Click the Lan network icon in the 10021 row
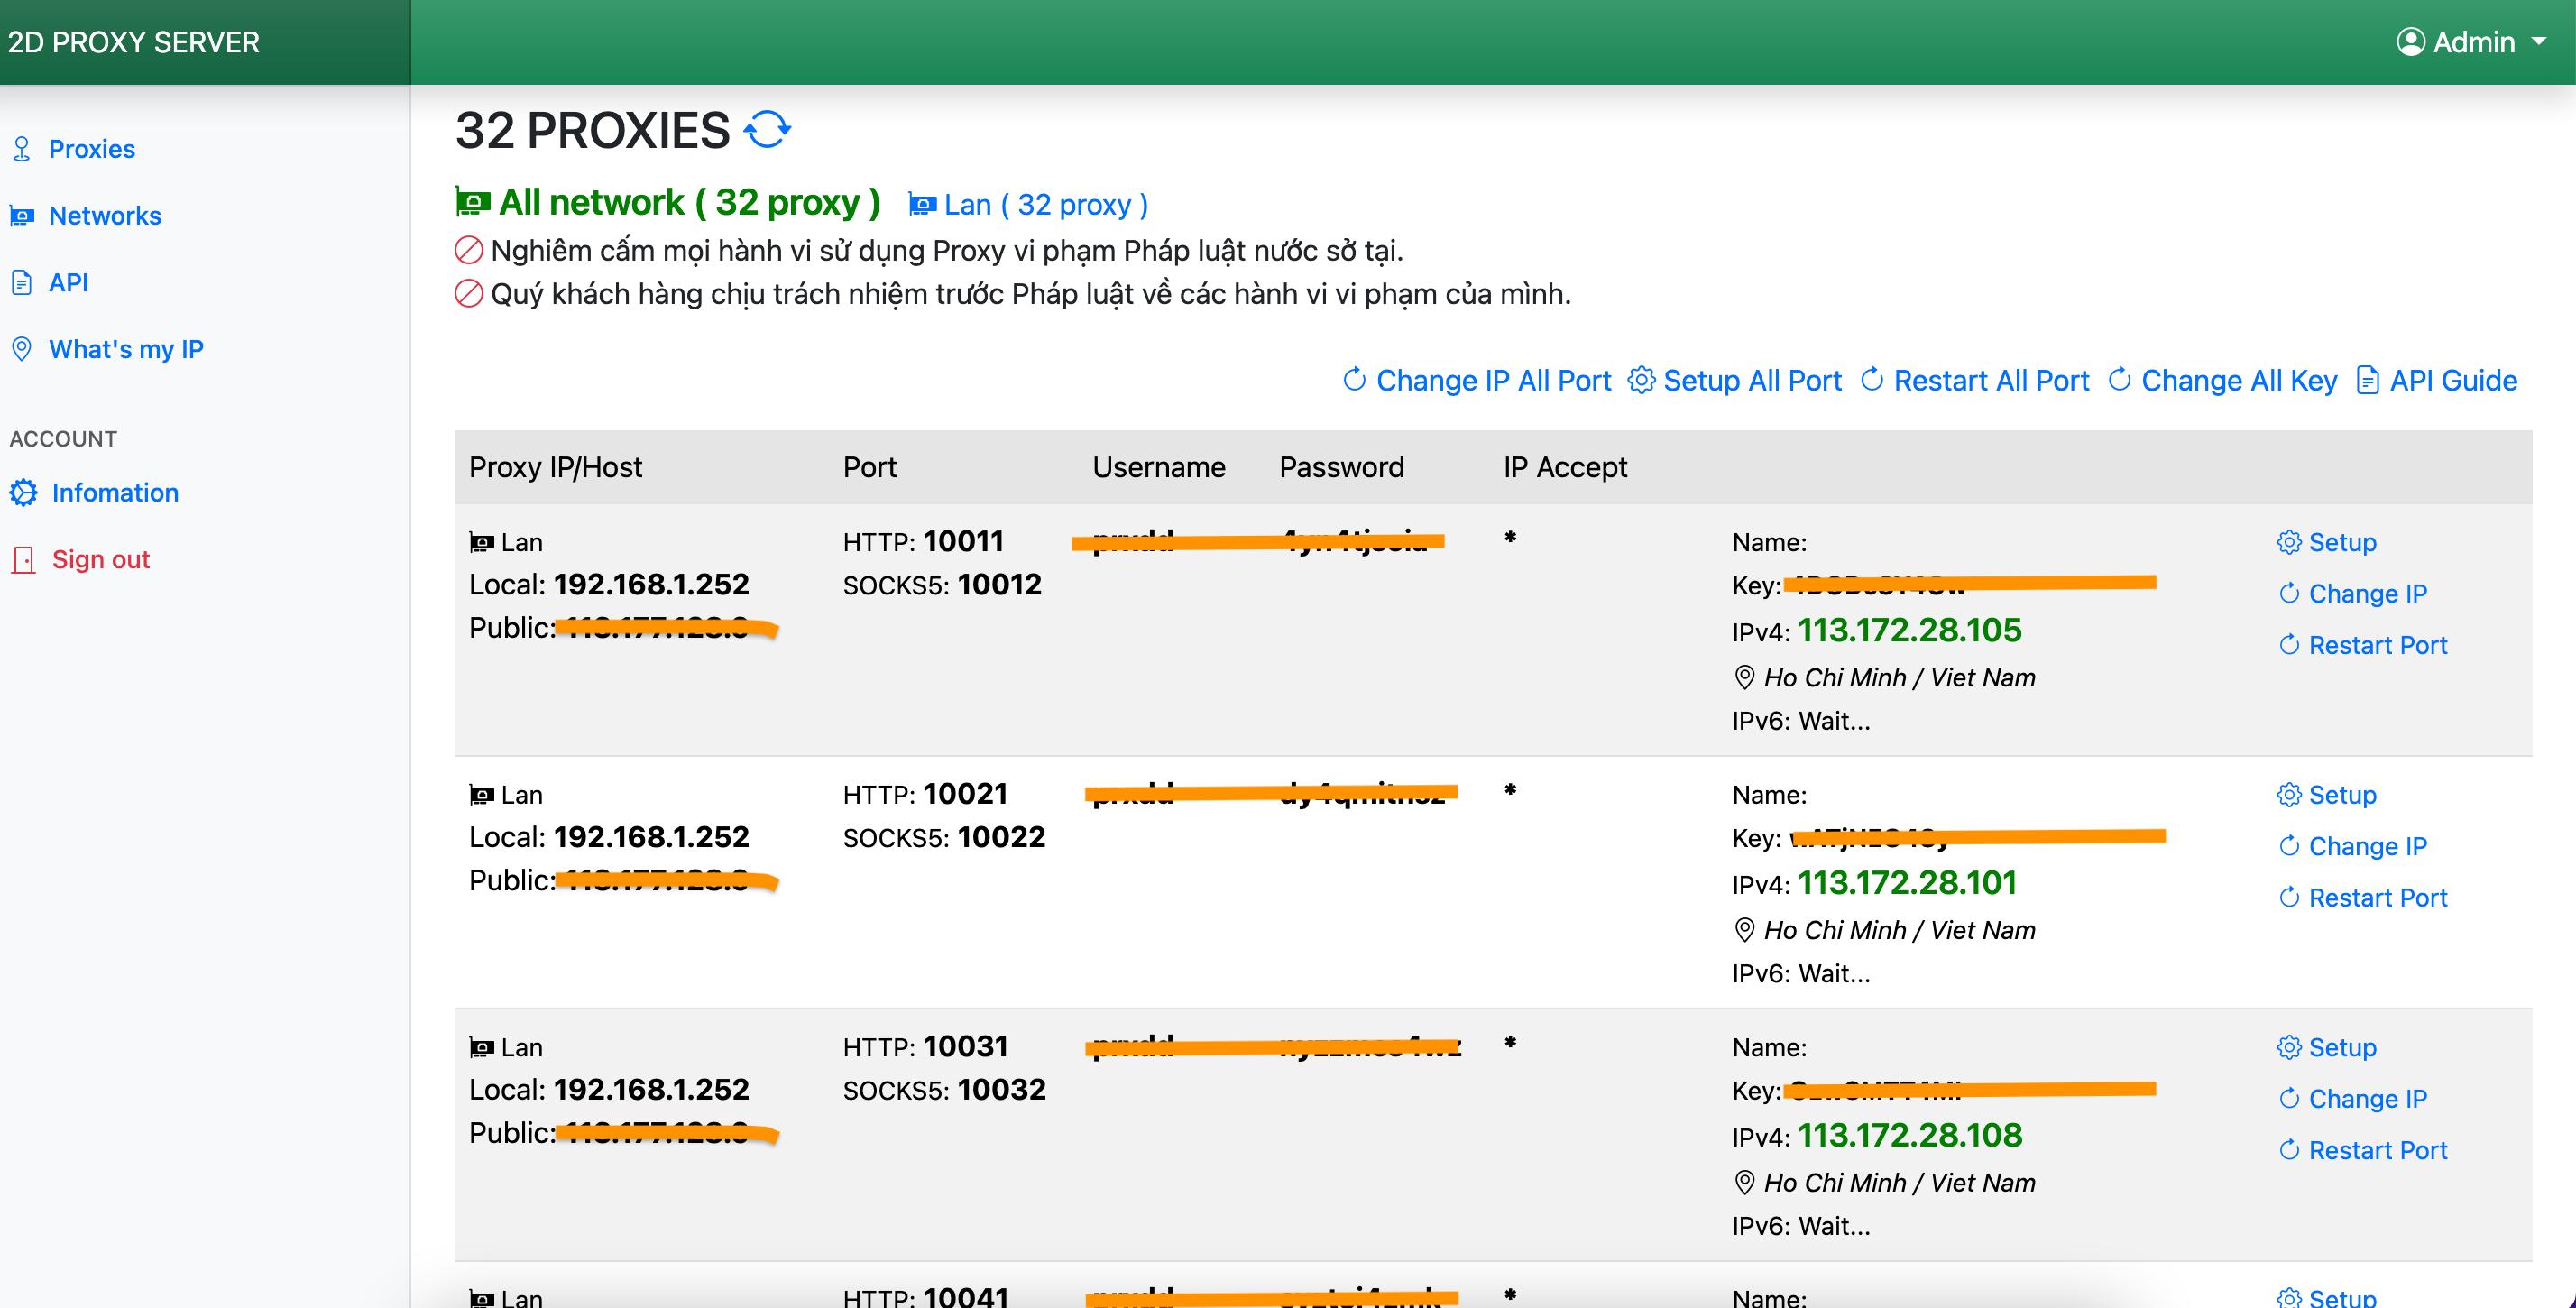Image resolution: width=2576 pixels, height=1308 pixels. pos(482,796)
